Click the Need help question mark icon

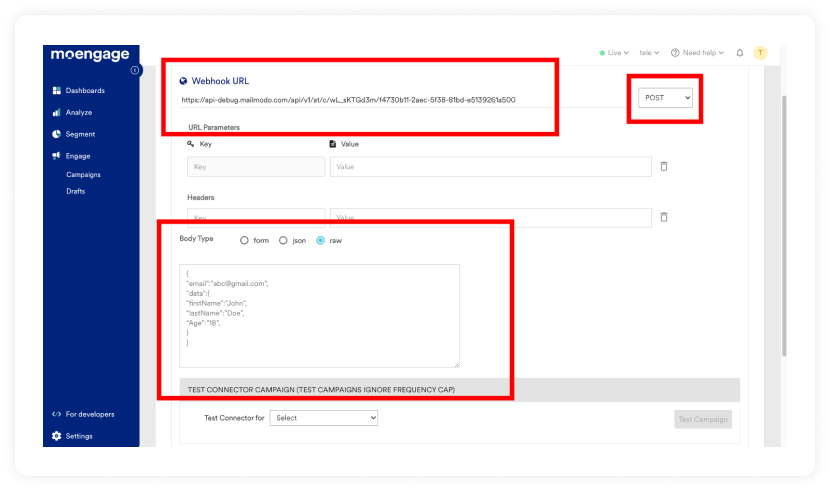pos(675,52)
